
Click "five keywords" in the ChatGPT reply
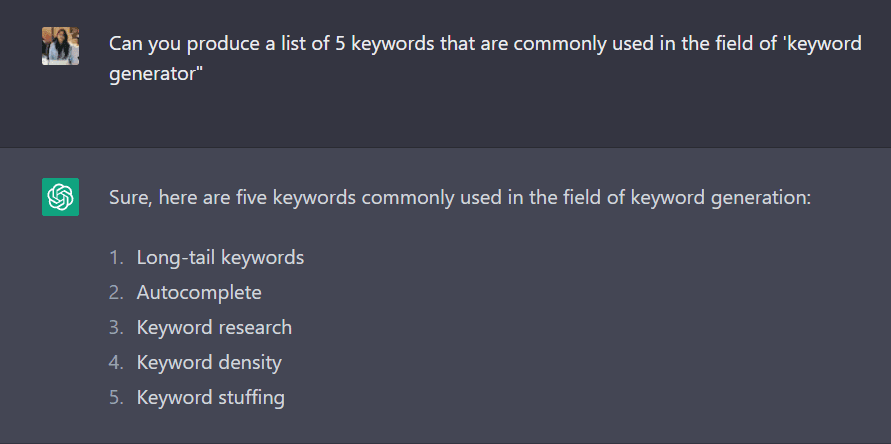(x=292, y=196)
